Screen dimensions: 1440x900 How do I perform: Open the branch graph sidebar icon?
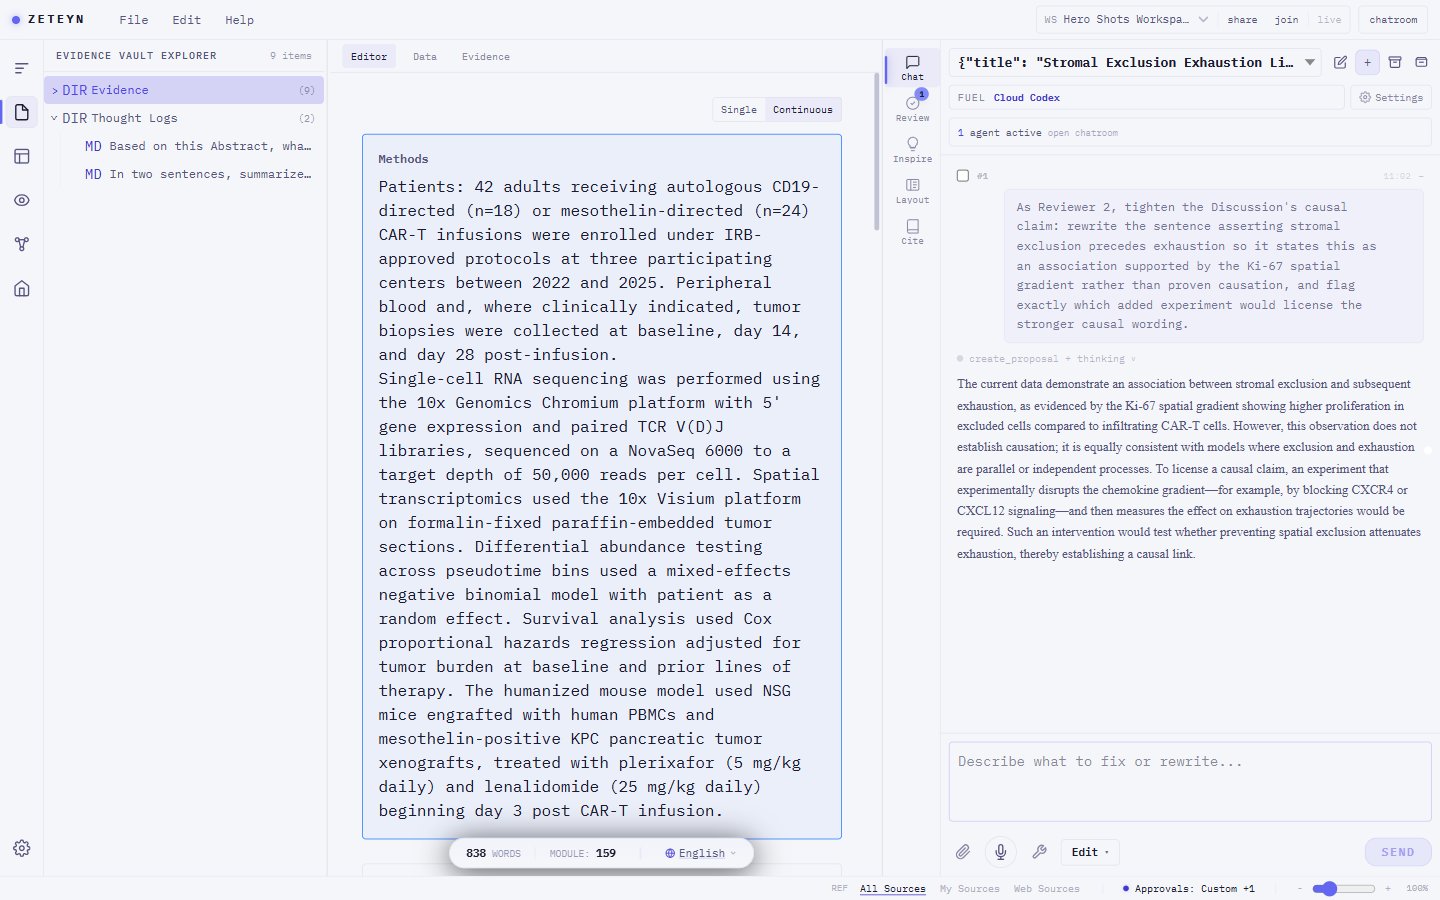pos(22,244)
